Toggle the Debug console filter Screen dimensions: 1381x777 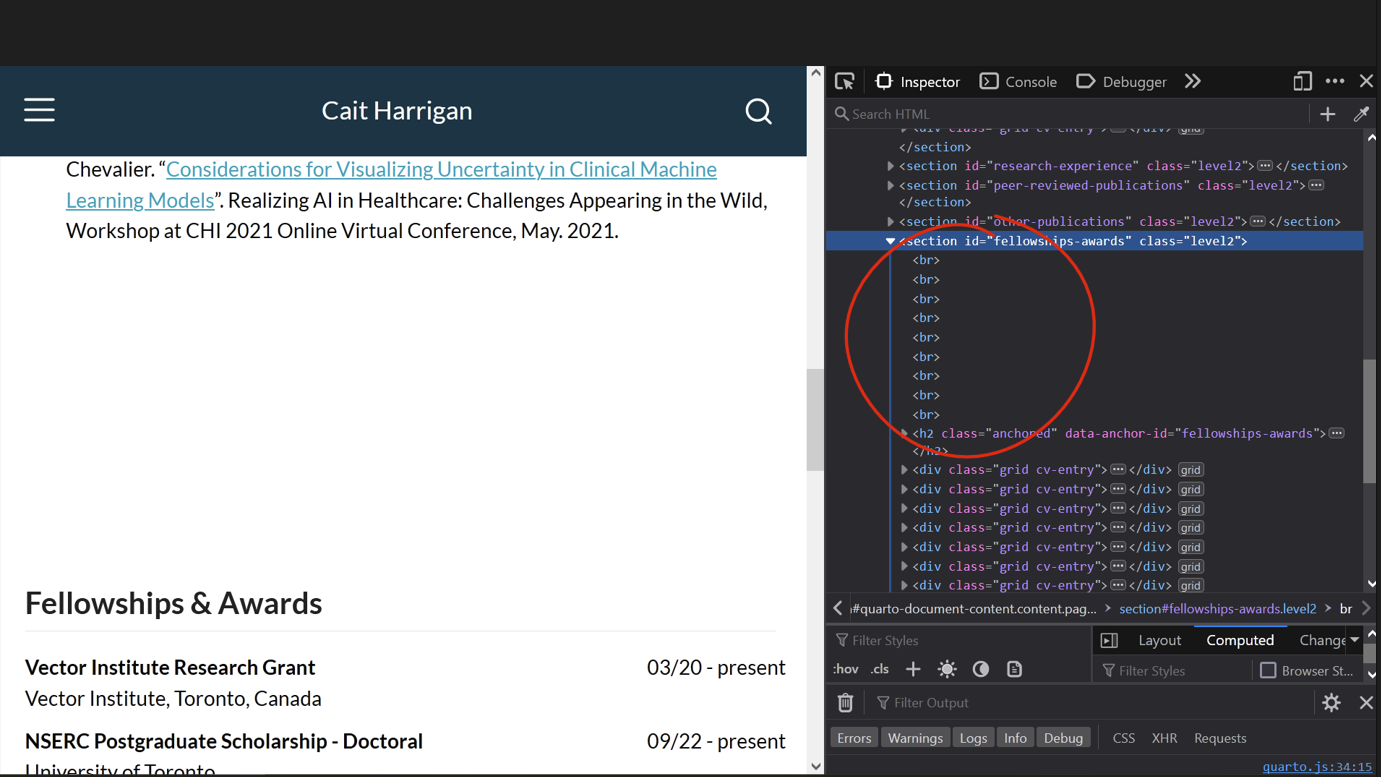(x=1063, y=738)
